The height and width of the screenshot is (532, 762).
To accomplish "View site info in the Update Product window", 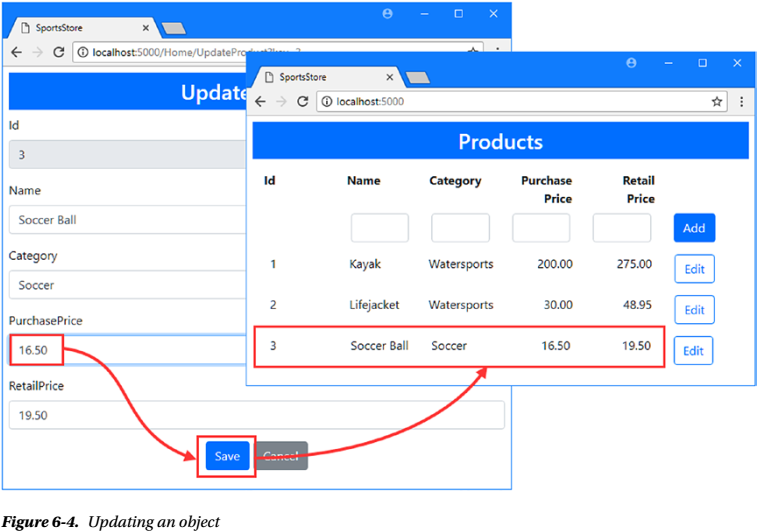I will 83,52.
